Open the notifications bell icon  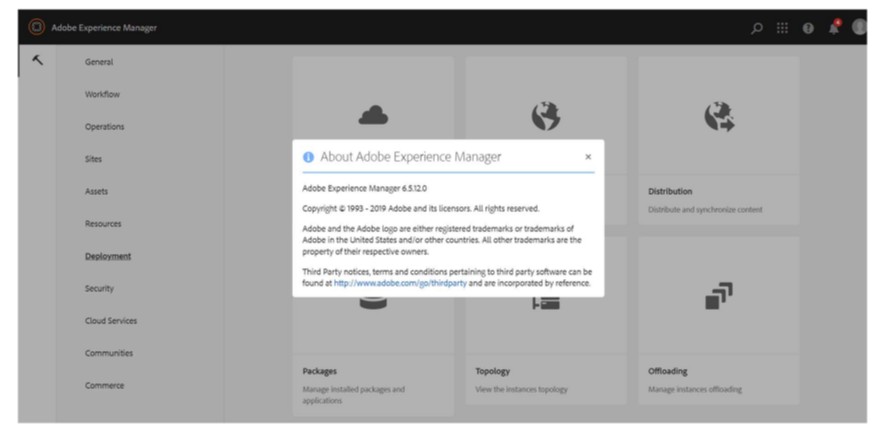coord(834,27)
